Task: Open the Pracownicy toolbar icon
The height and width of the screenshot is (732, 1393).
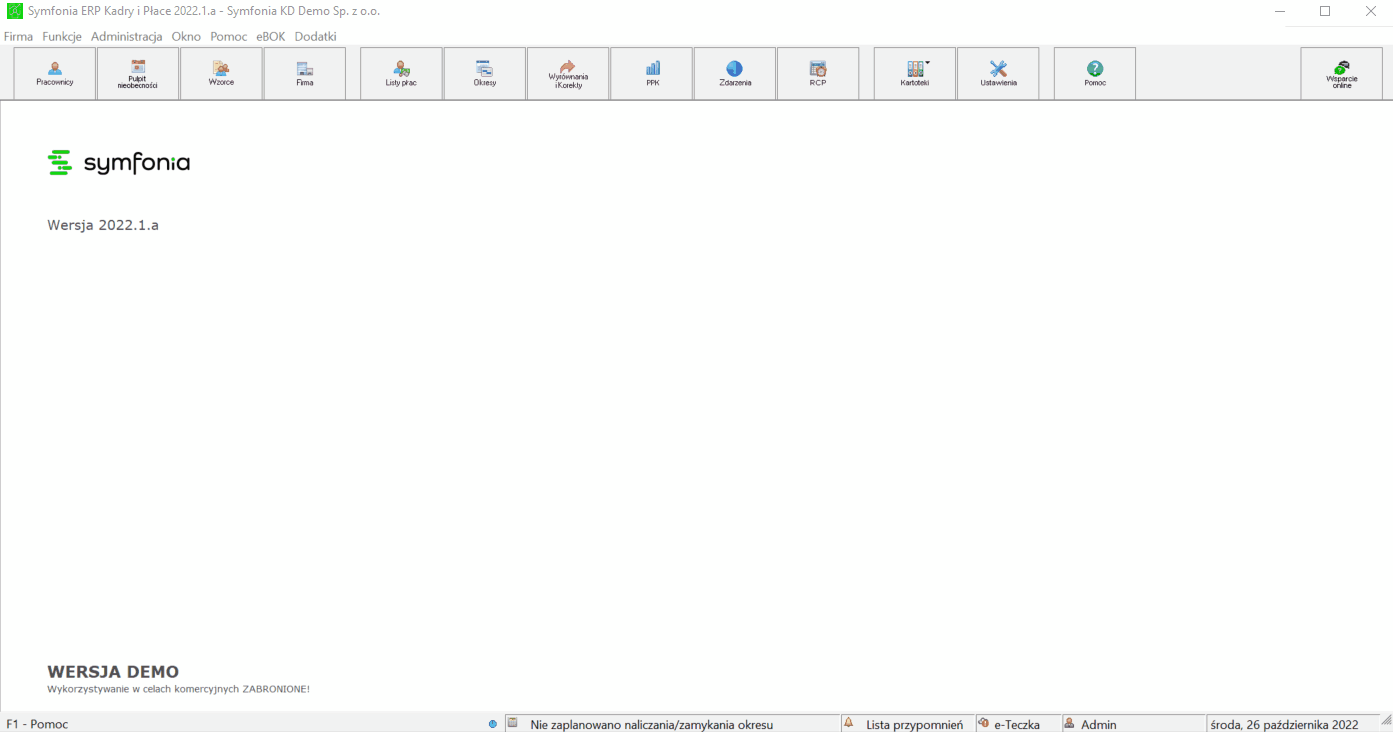Action: pos(55,73)
